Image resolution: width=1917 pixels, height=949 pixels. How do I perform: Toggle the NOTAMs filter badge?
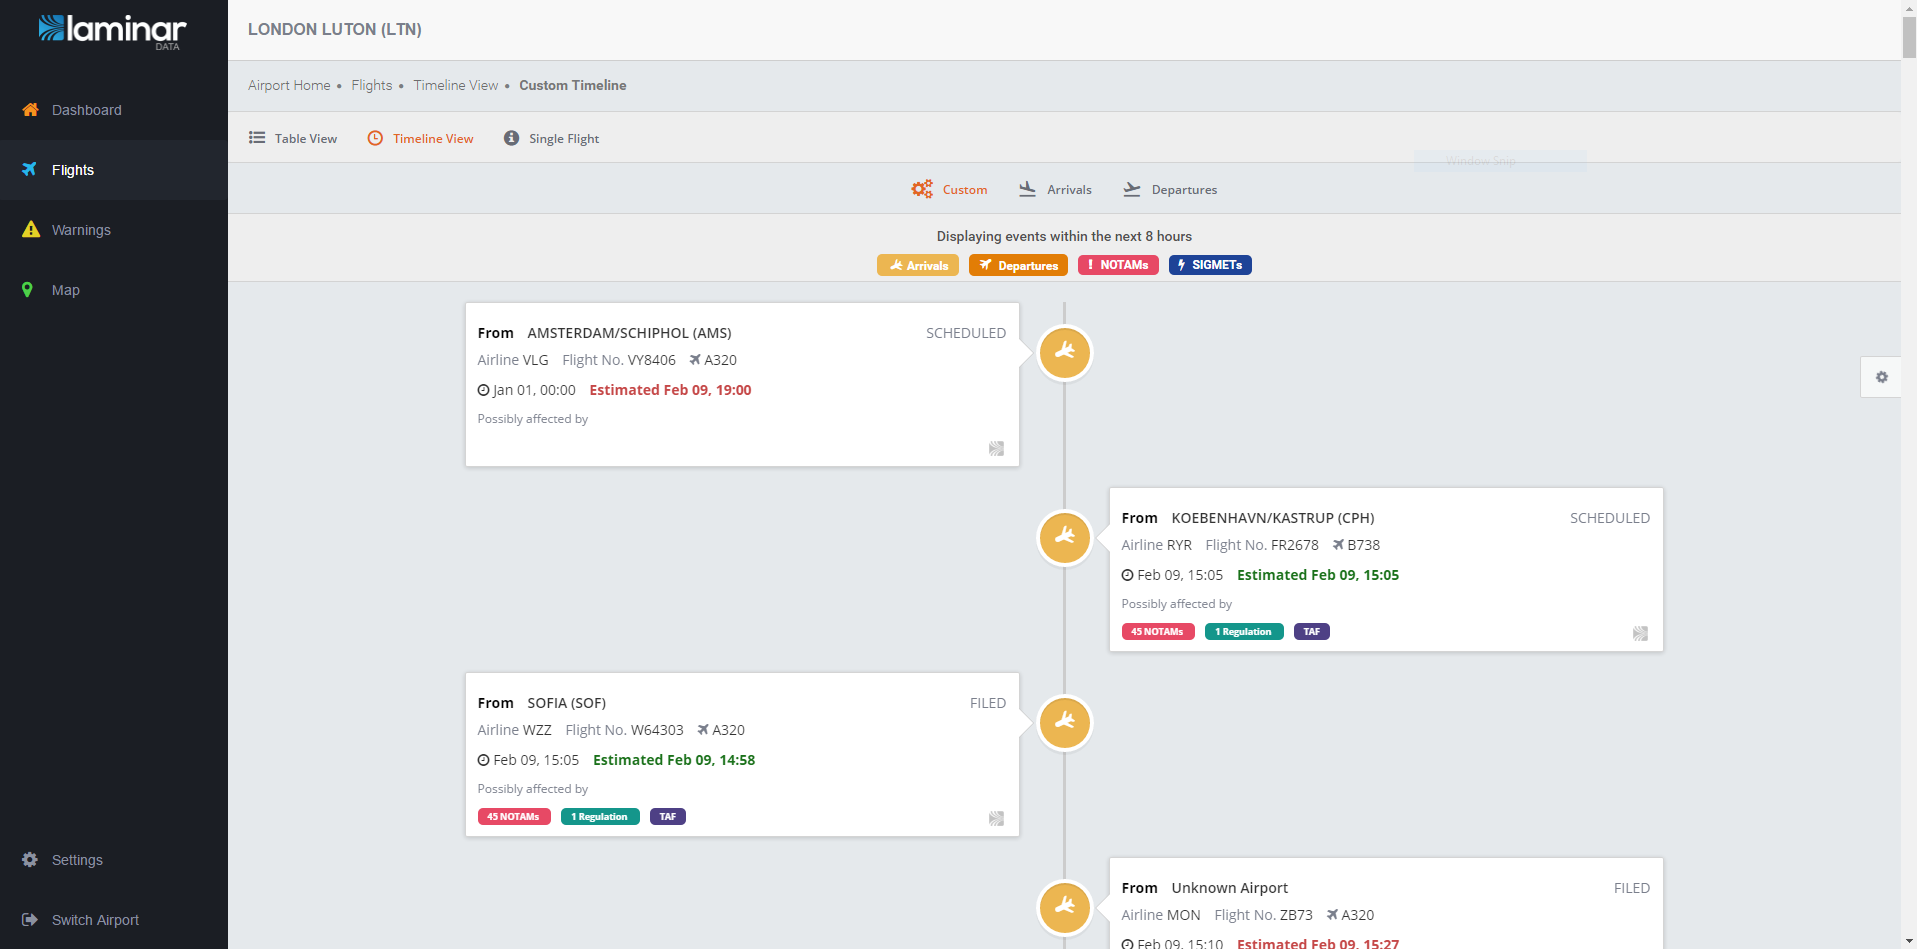[1118, 265]
